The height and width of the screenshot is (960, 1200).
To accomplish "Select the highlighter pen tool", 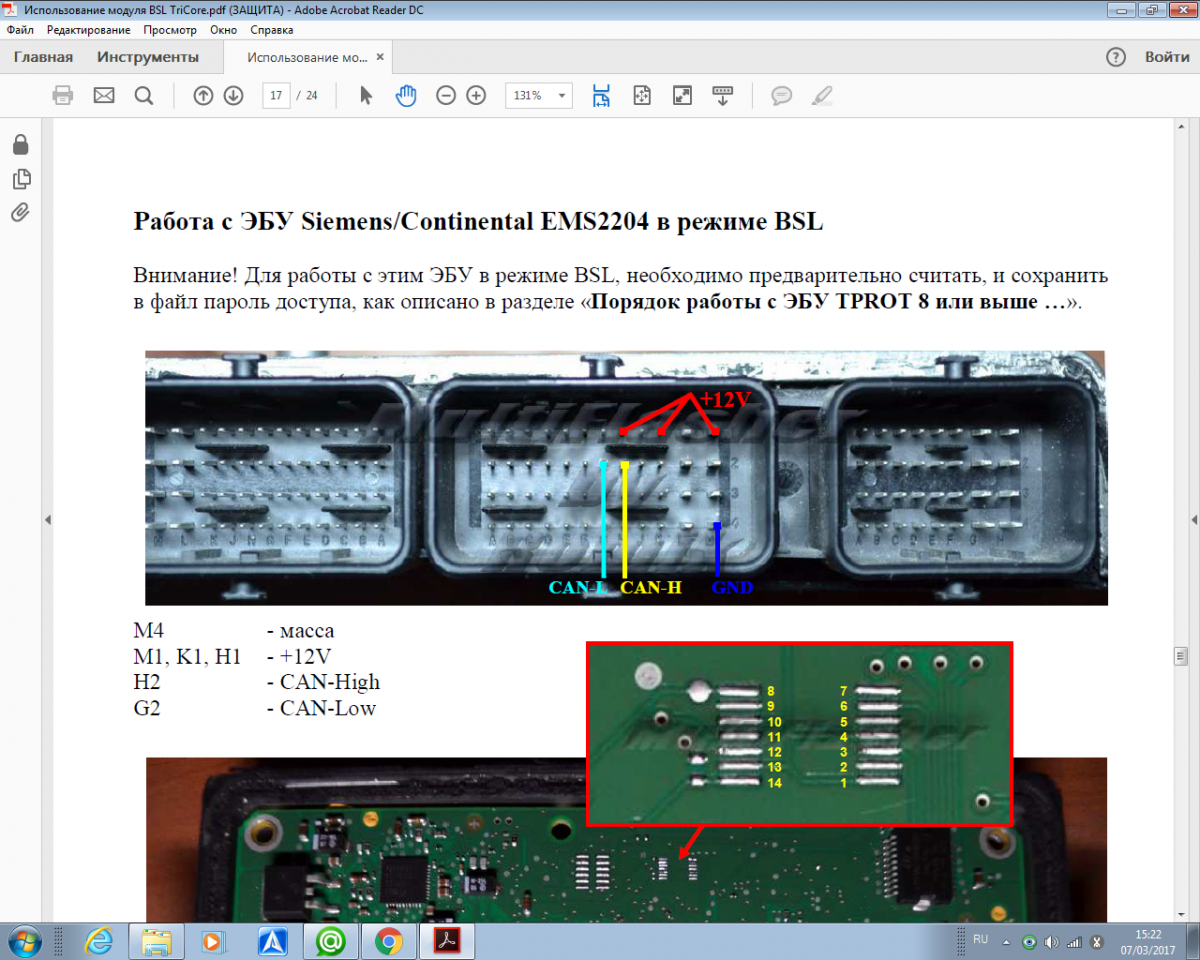I will (822, 95).
